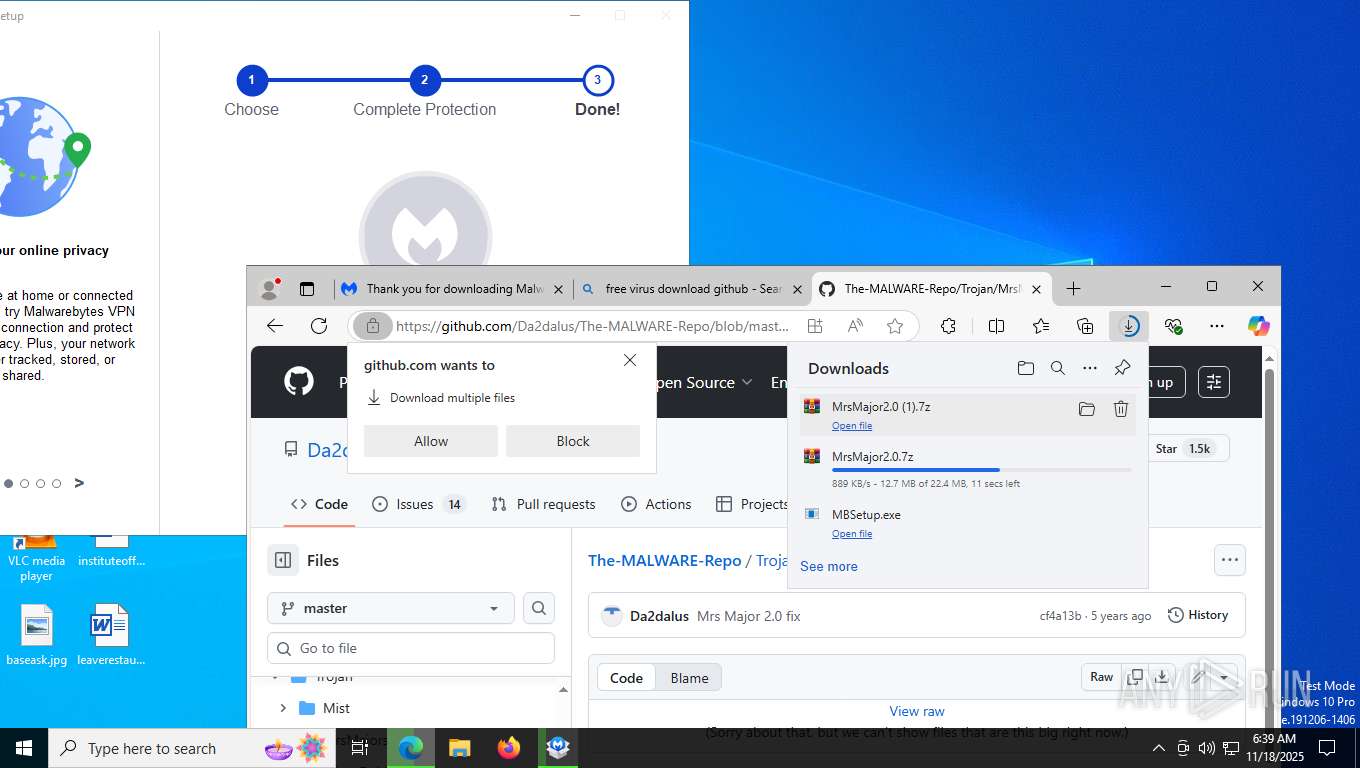Switch to the Code repository tab
The image size is (1360, 768).
pyautogui.click(x=319, y=504)
